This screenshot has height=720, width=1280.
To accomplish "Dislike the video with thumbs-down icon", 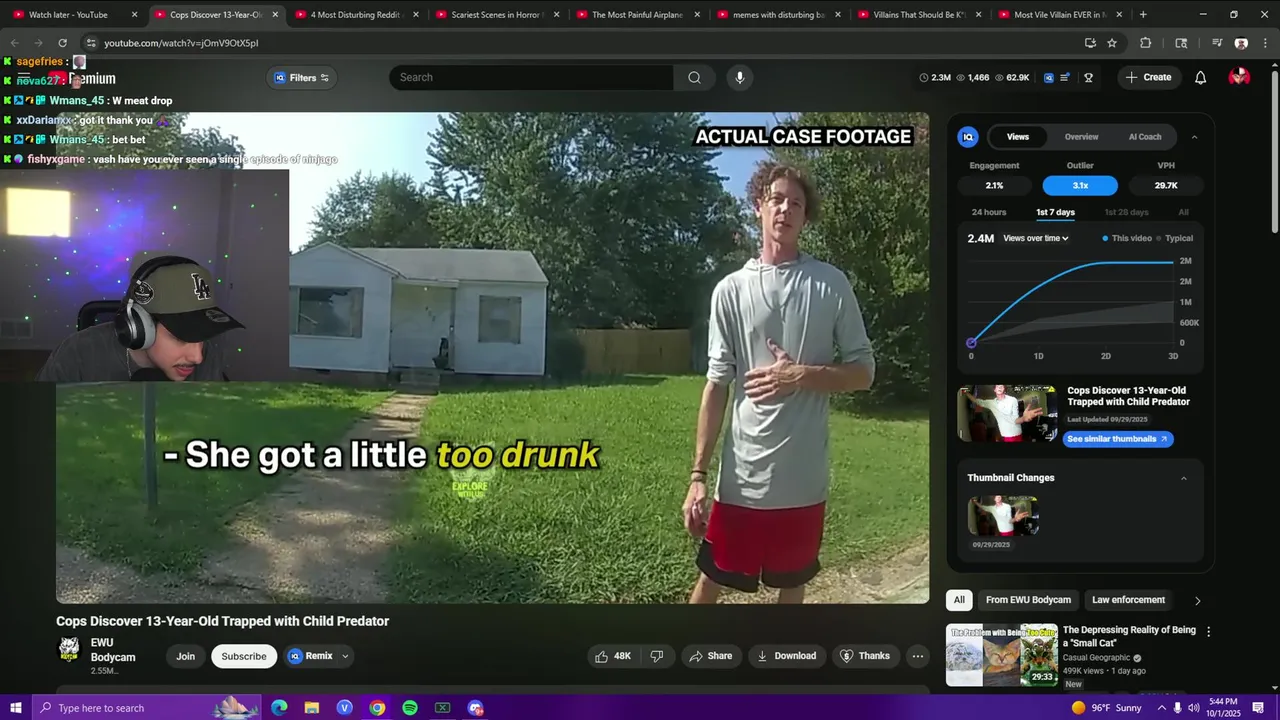I will coord(657,656).
